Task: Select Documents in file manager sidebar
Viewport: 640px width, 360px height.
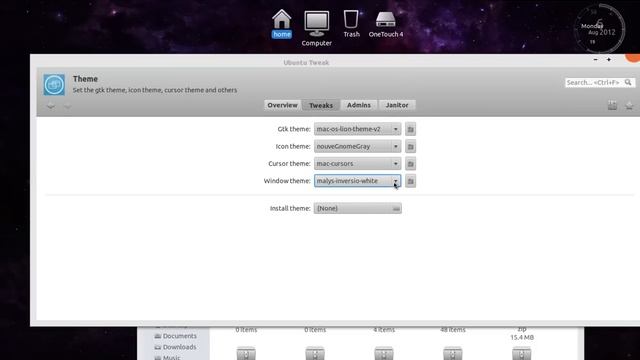Action: point(176,336)
